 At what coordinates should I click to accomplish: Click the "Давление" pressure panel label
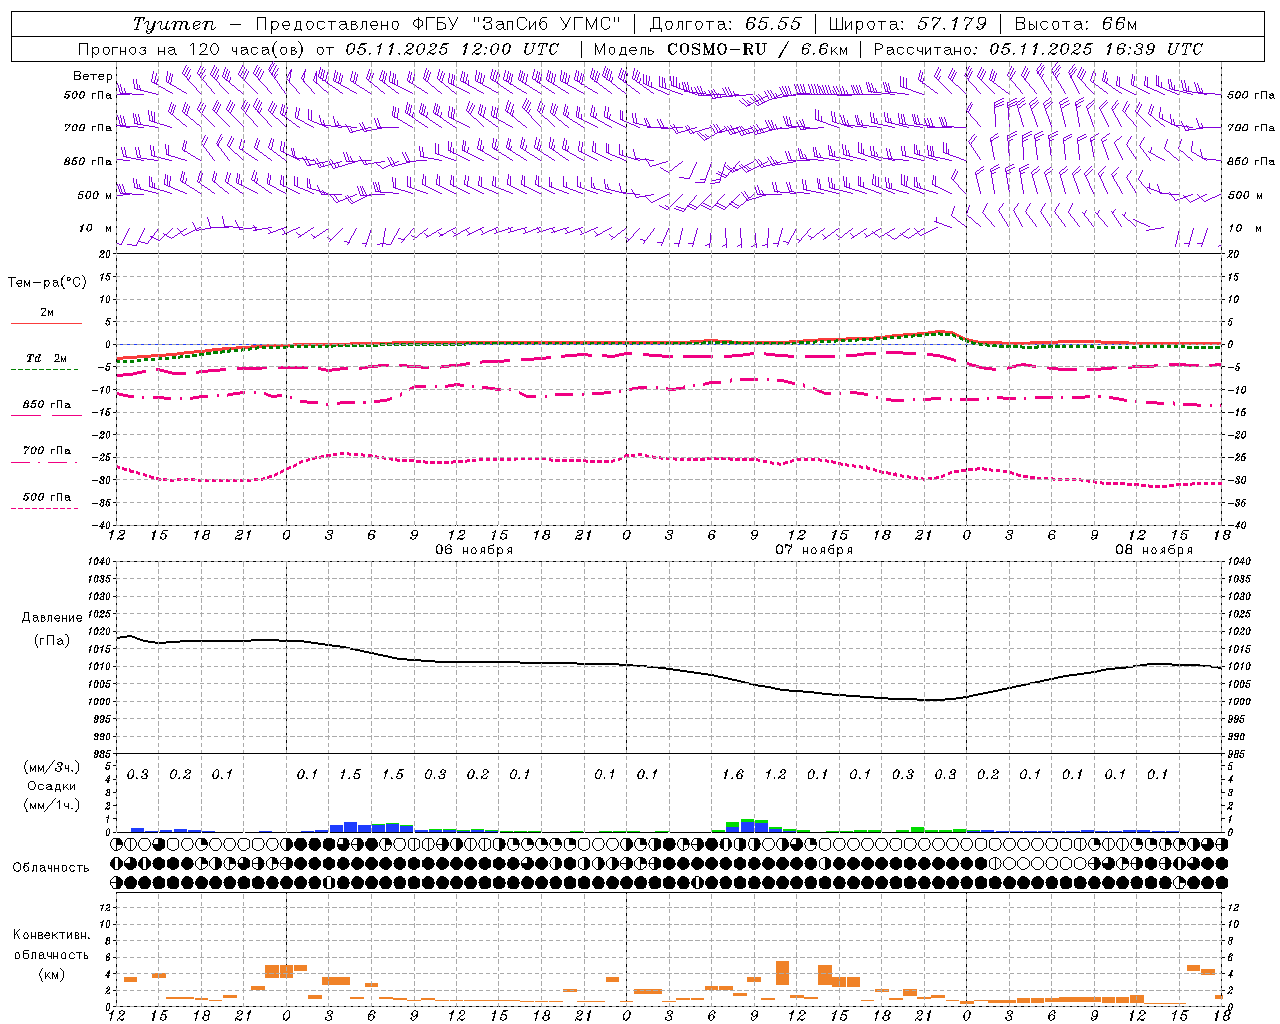point(52,618)
